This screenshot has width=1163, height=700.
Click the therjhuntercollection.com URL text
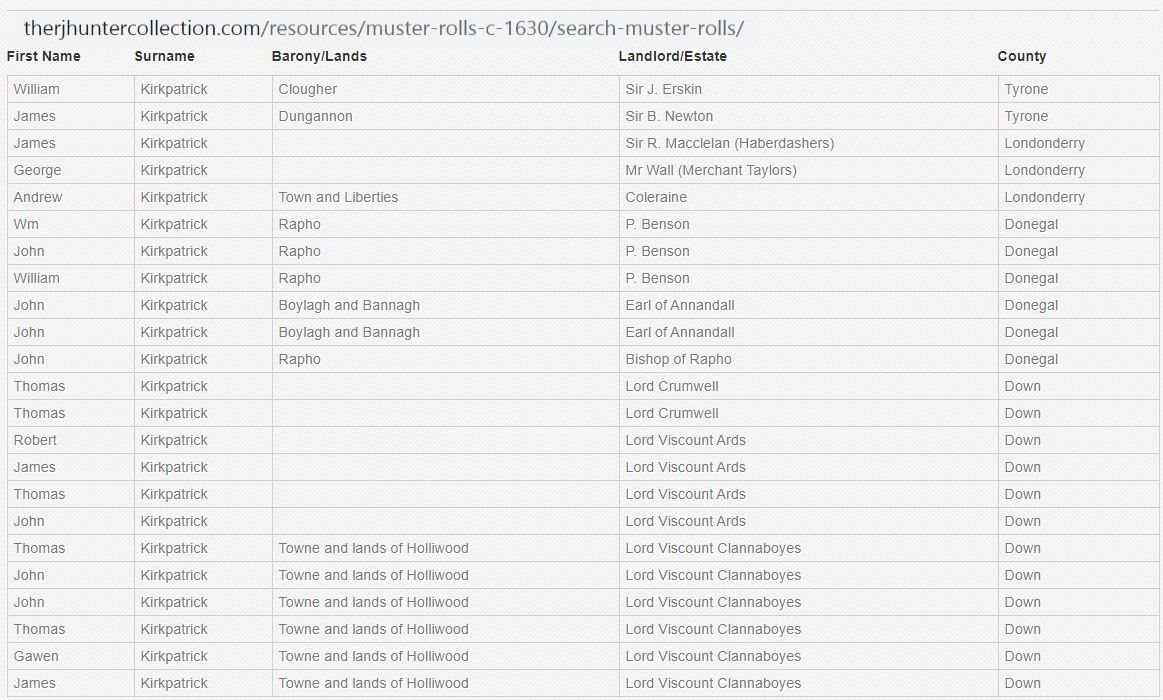point(383,28)
